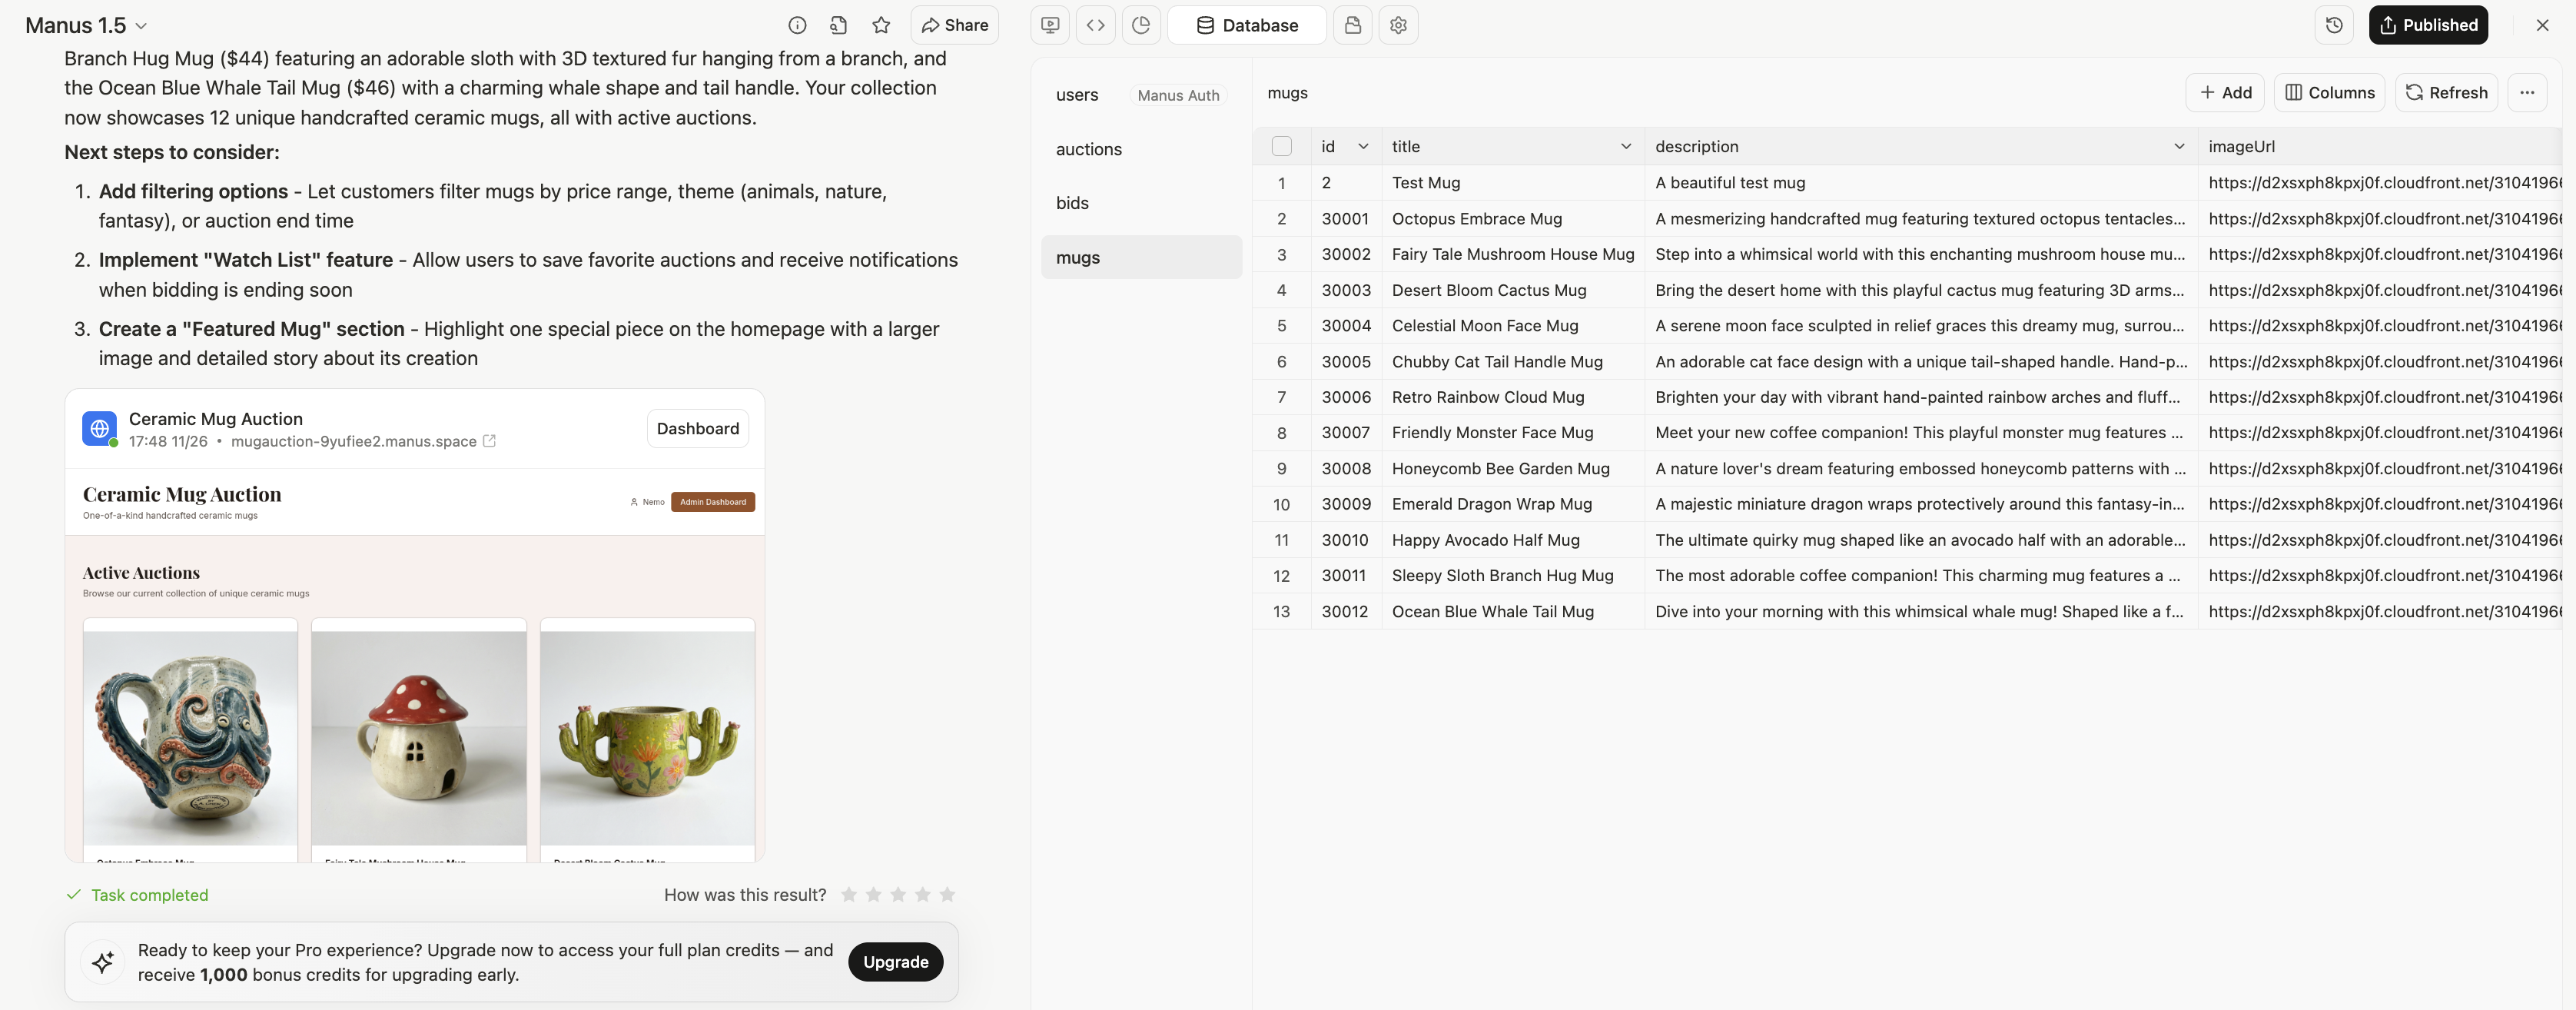Image resolution: width=2576 pixels, height=1010 pixels.
Task: Click the Refresh button
Action: click(2446, 92)
